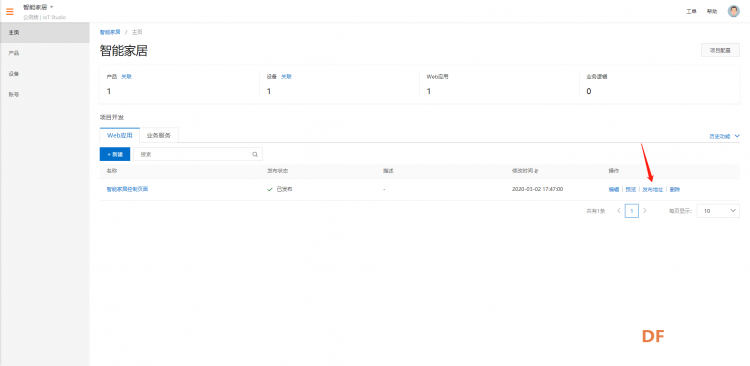Open the 智能家居控制页面 link

click(x=127, y=189)
